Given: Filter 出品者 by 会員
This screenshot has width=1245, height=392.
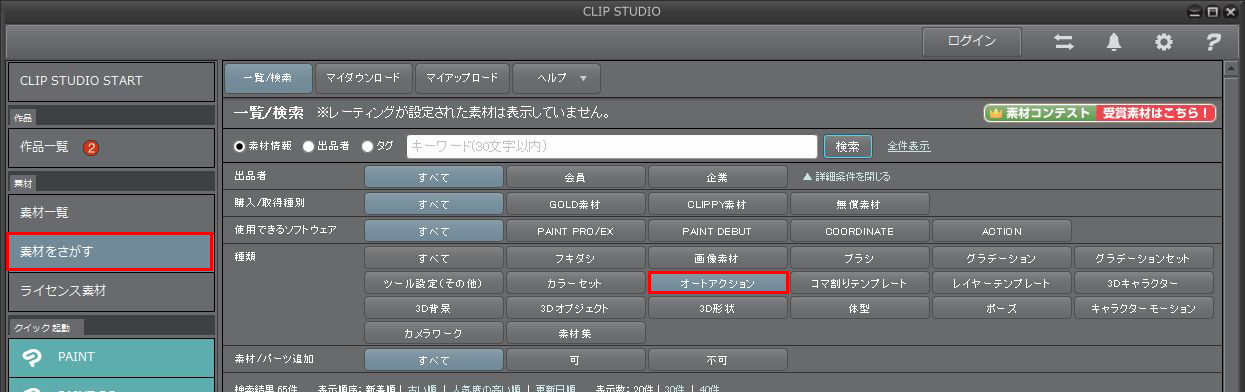Looking at the screenshot, I should click(x=575, y=177).
